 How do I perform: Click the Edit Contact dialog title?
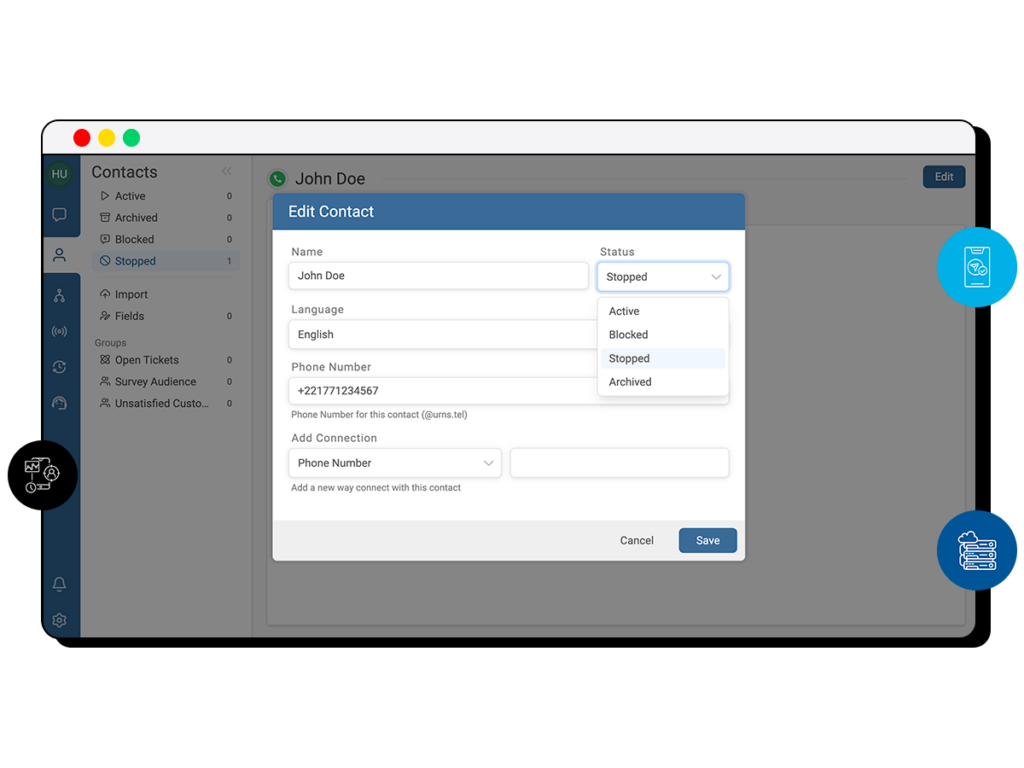coord(331,212)
